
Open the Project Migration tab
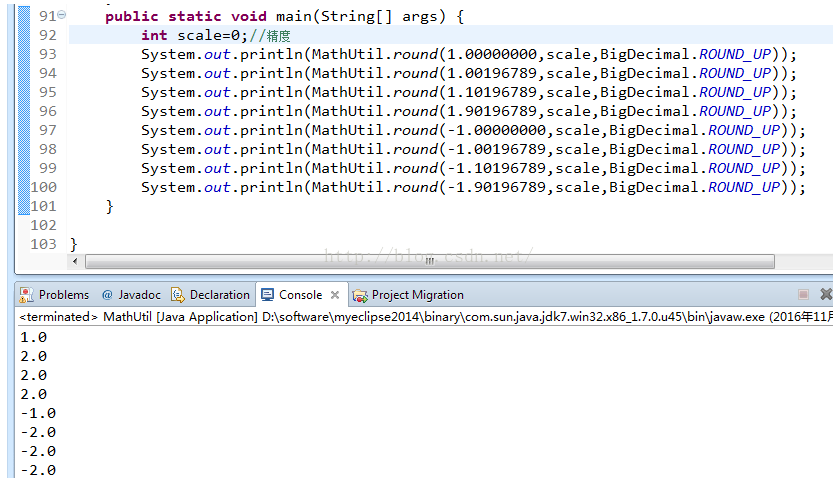coord(408,295)
